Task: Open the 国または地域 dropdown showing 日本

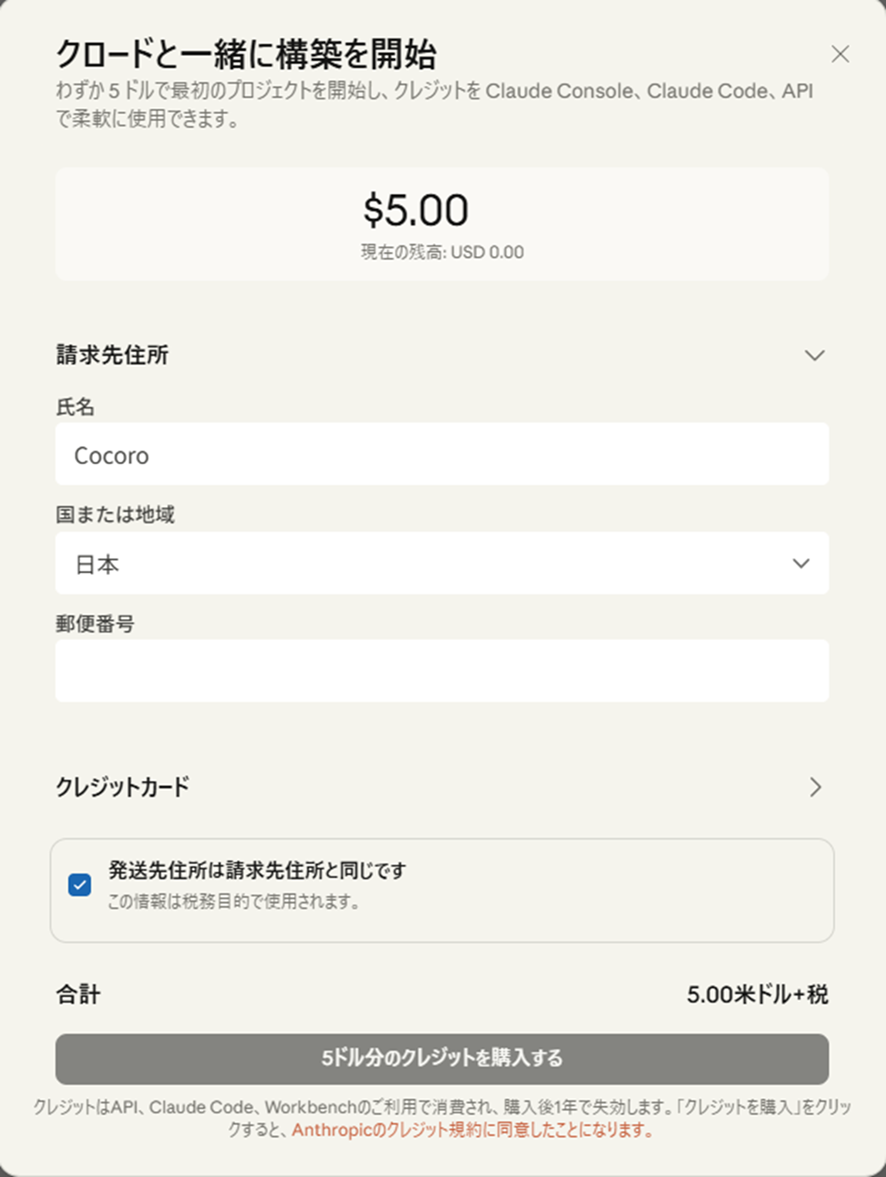Action: coord(441,563)
